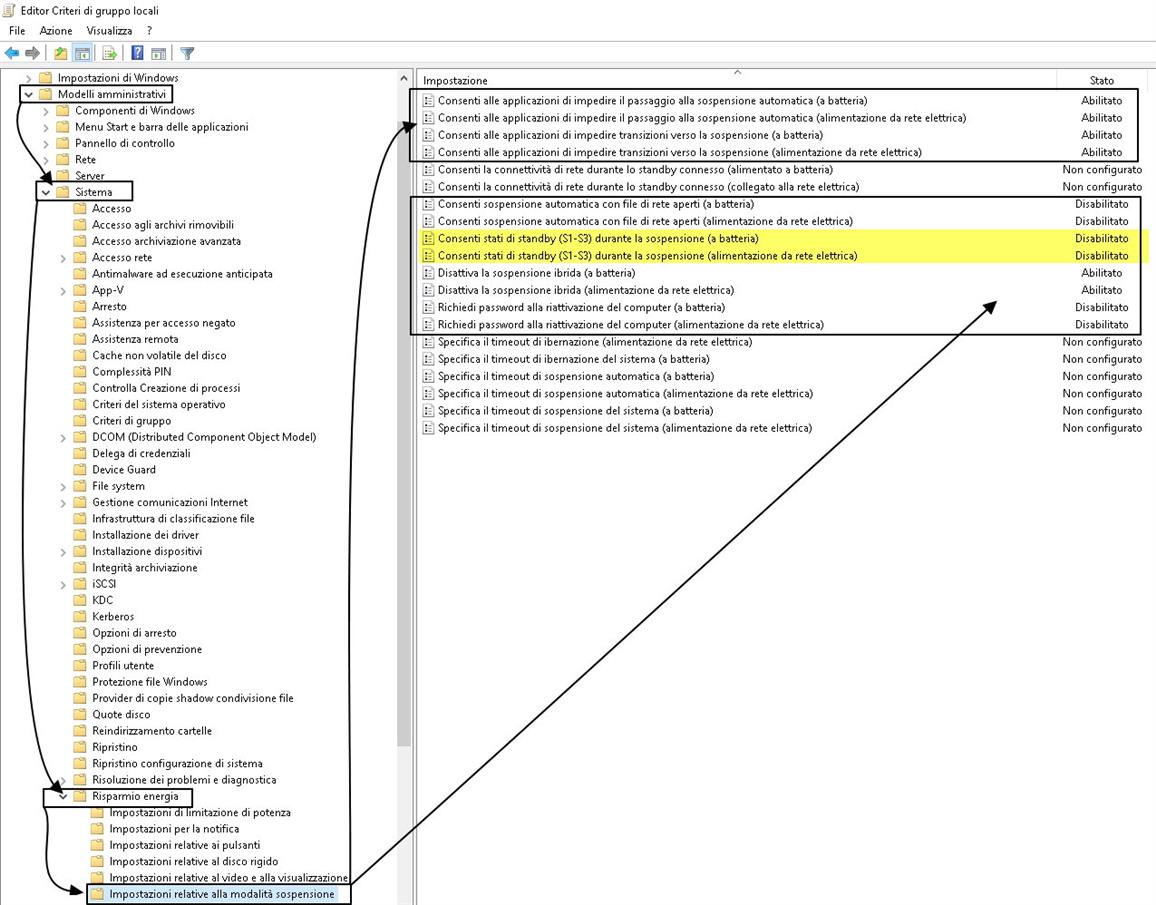This screenshot has width=1156, height=905.
Task: Toggle the show/hide console tree icon
Action: pyautogui.click(x=83, y=53)
